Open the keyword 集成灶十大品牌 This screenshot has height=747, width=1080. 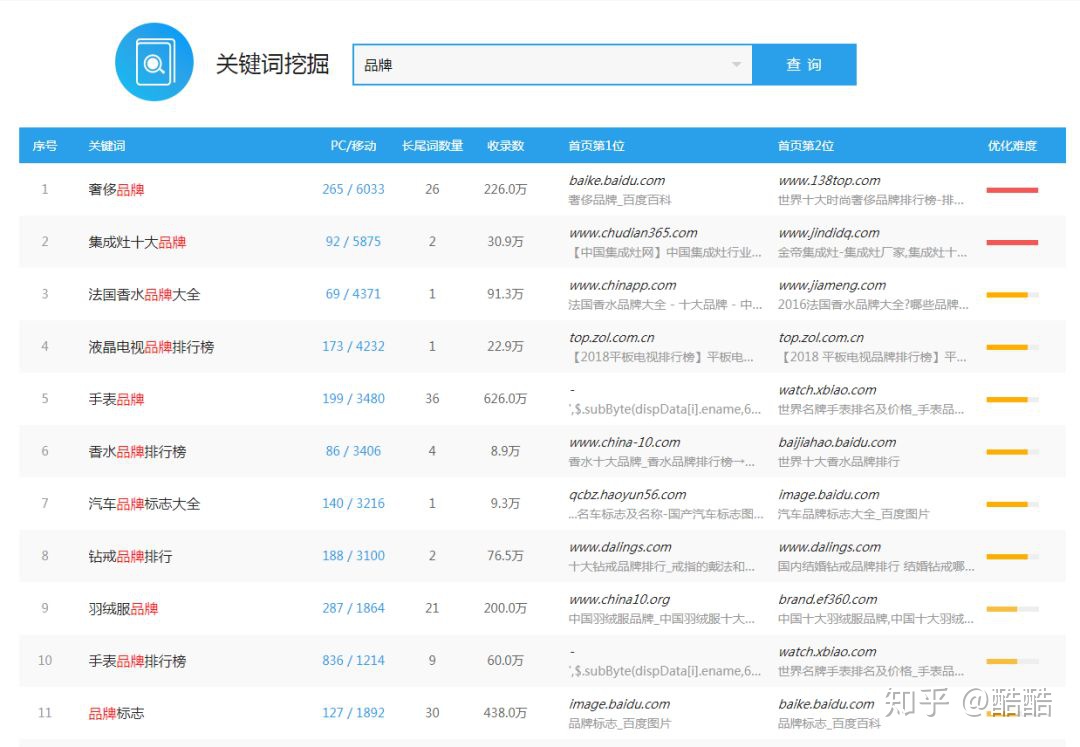pos(137,242)
